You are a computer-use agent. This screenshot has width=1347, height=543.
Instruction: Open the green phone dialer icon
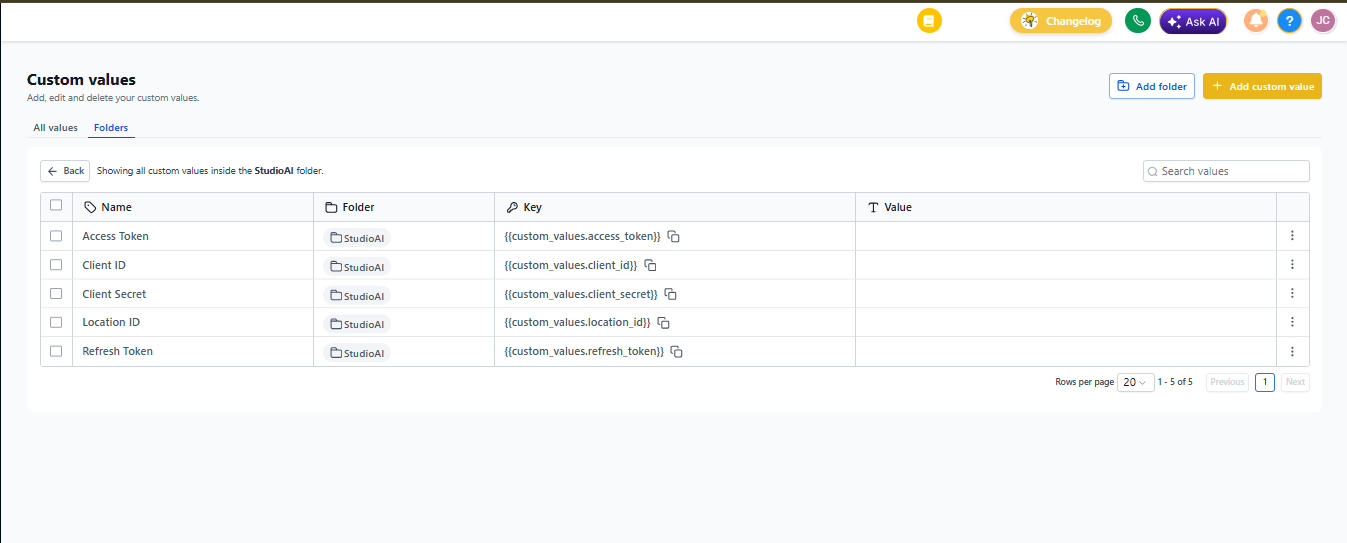tap(1137, 21)
